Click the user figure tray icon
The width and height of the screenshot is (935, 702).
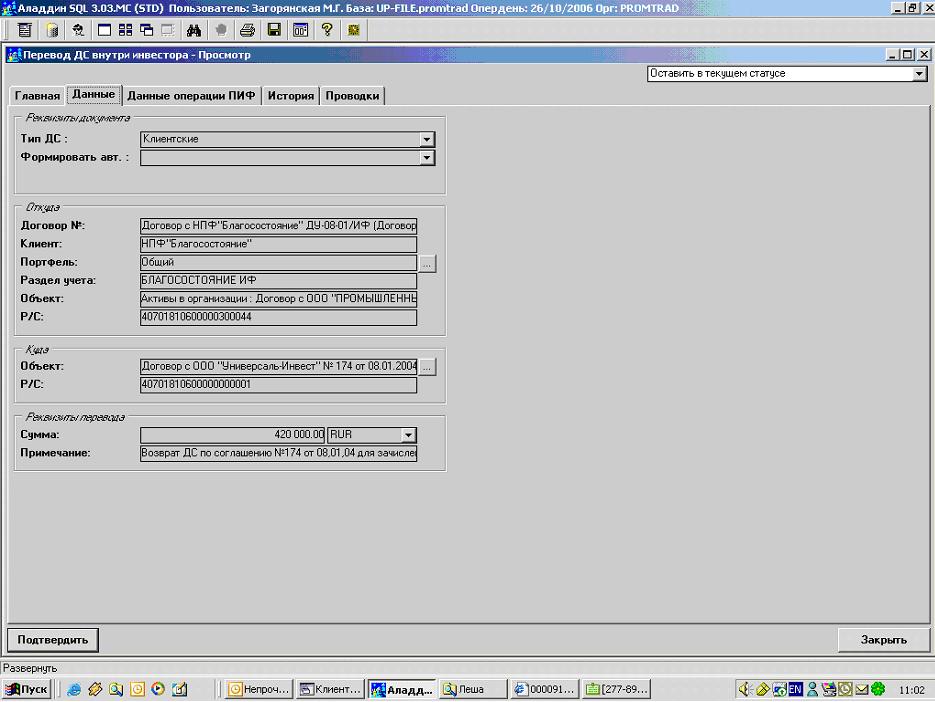[x=812, y=689]
